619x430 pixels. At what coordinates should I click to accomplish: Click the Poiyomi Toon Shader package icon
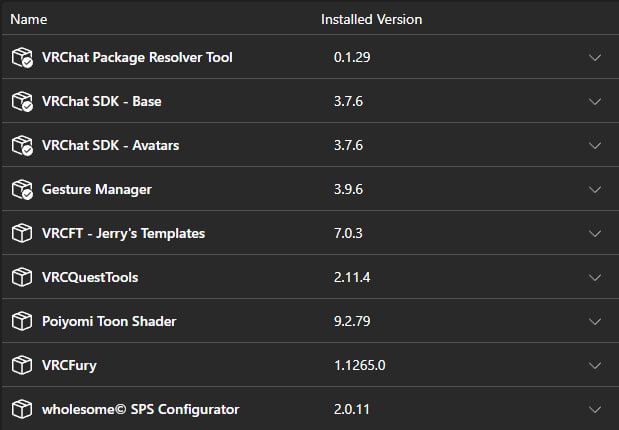[x=23, y=321]
